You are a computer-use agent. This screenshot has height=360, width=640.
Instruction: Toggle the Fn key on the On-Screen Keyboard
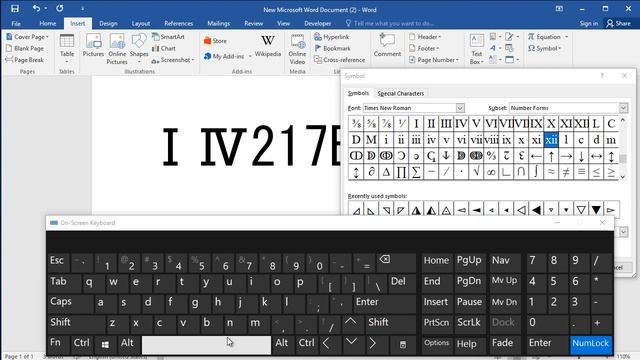58,344
